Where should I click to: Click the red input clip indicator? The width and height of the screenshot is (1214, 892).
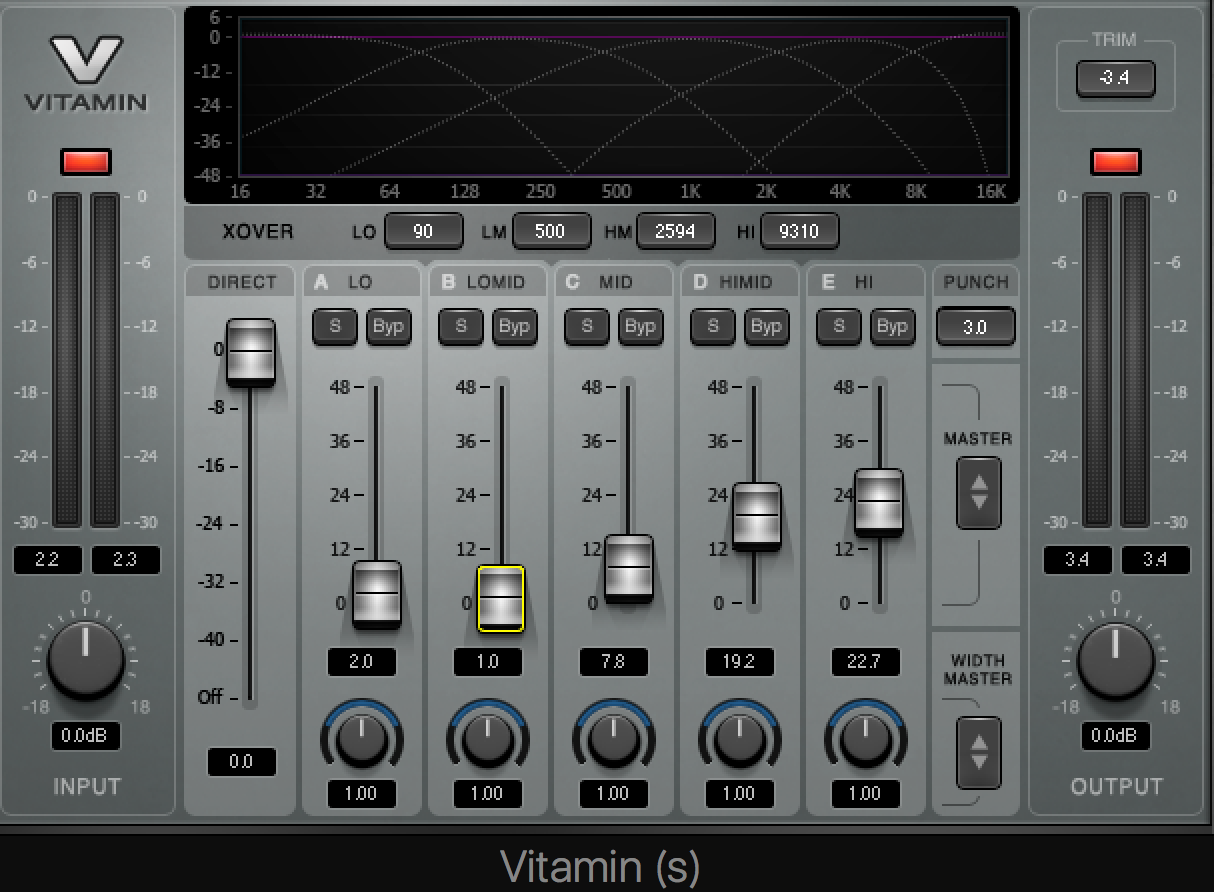click(x=86, y=161)
